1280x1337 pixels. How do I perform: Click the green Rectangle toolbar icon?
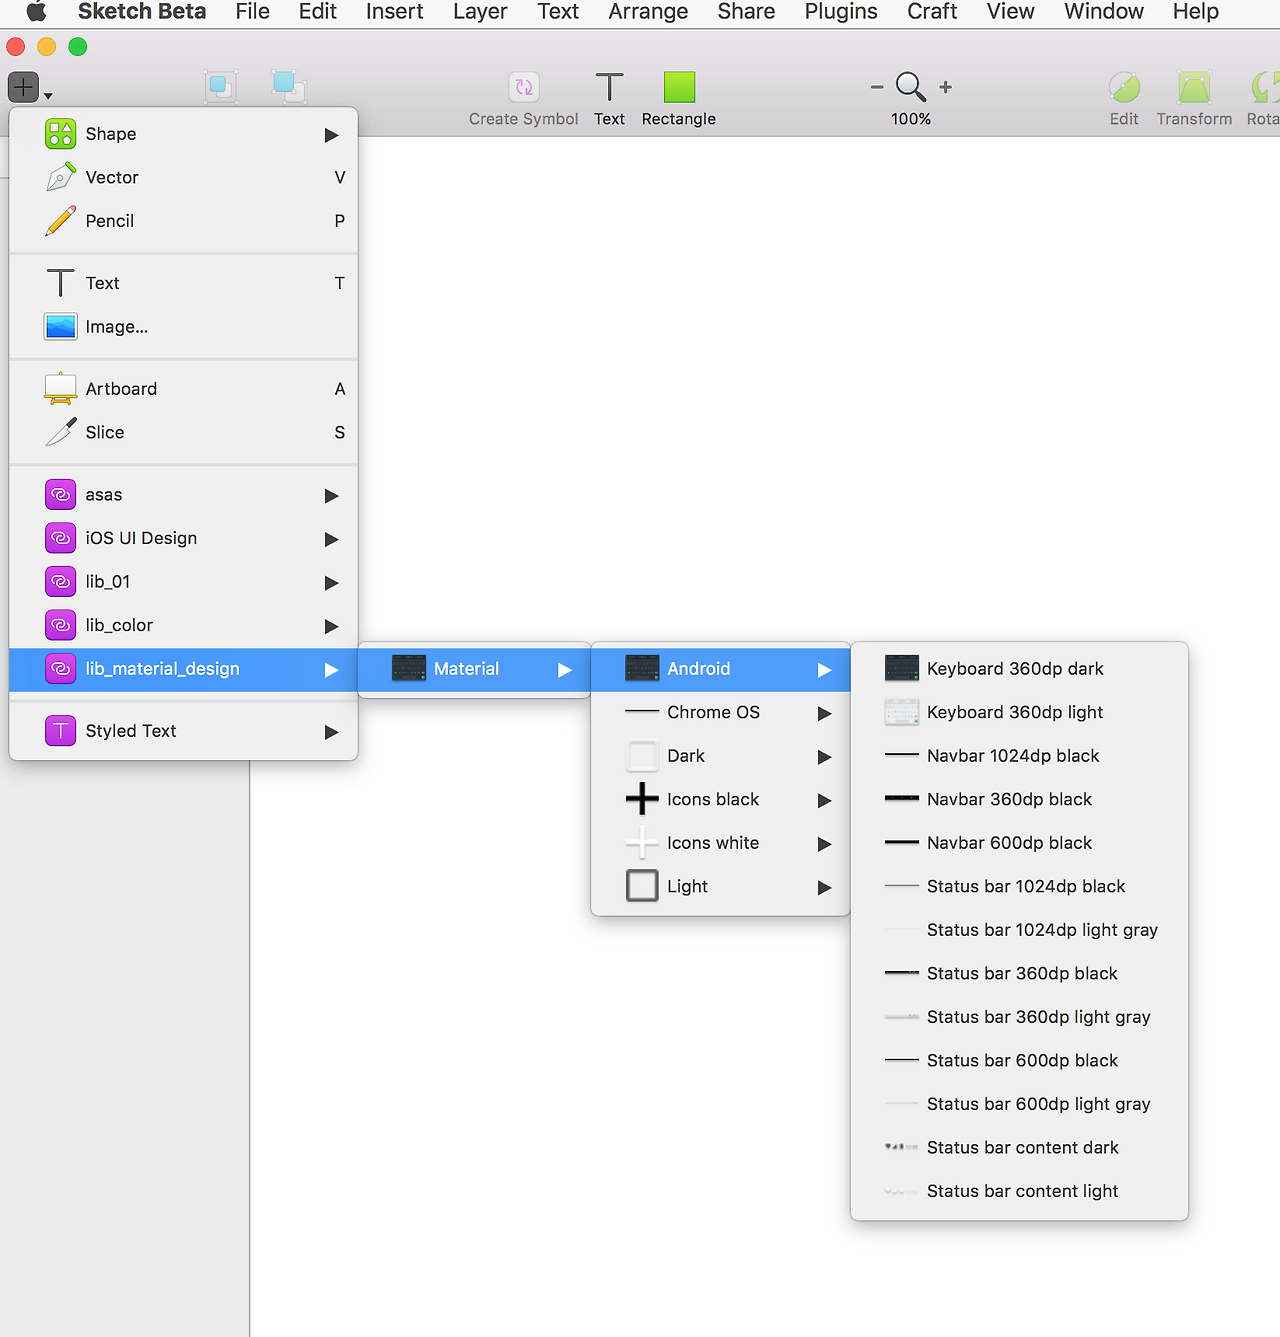(679, 87)
